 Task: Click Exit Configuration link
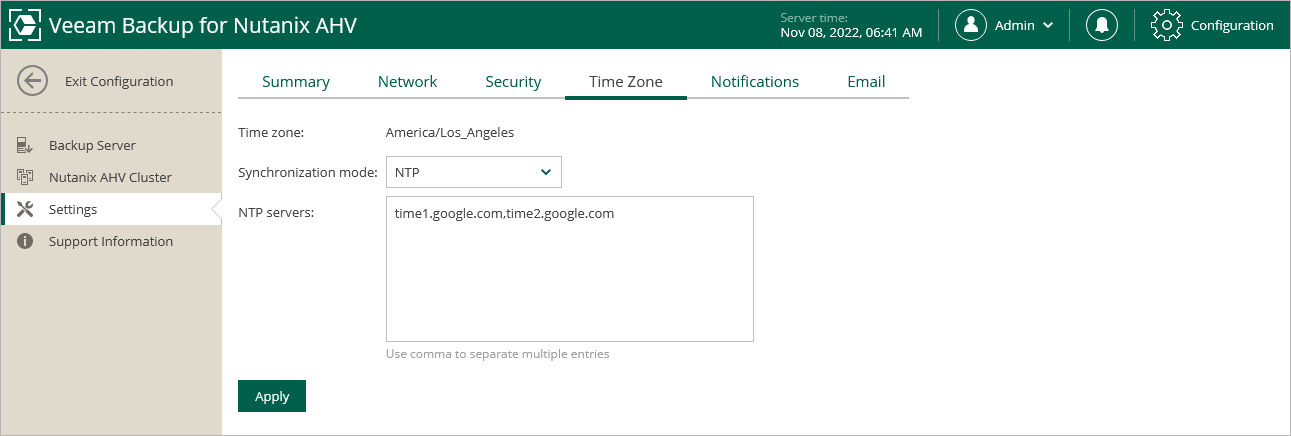tap(119, 81)
